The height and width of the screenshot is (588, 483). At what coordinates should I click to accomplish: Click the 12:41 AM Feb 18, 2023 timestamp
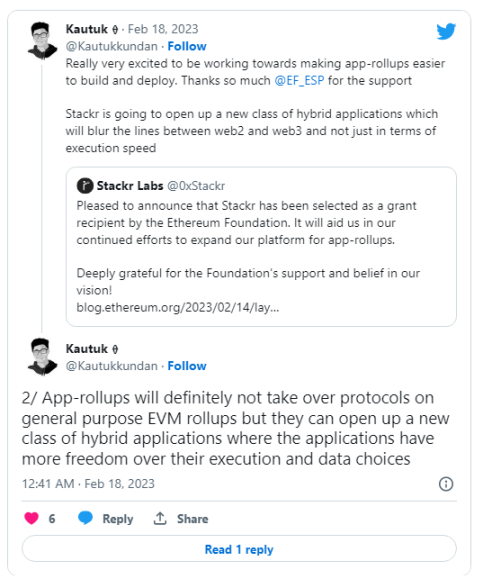click(x=88, y=484)
